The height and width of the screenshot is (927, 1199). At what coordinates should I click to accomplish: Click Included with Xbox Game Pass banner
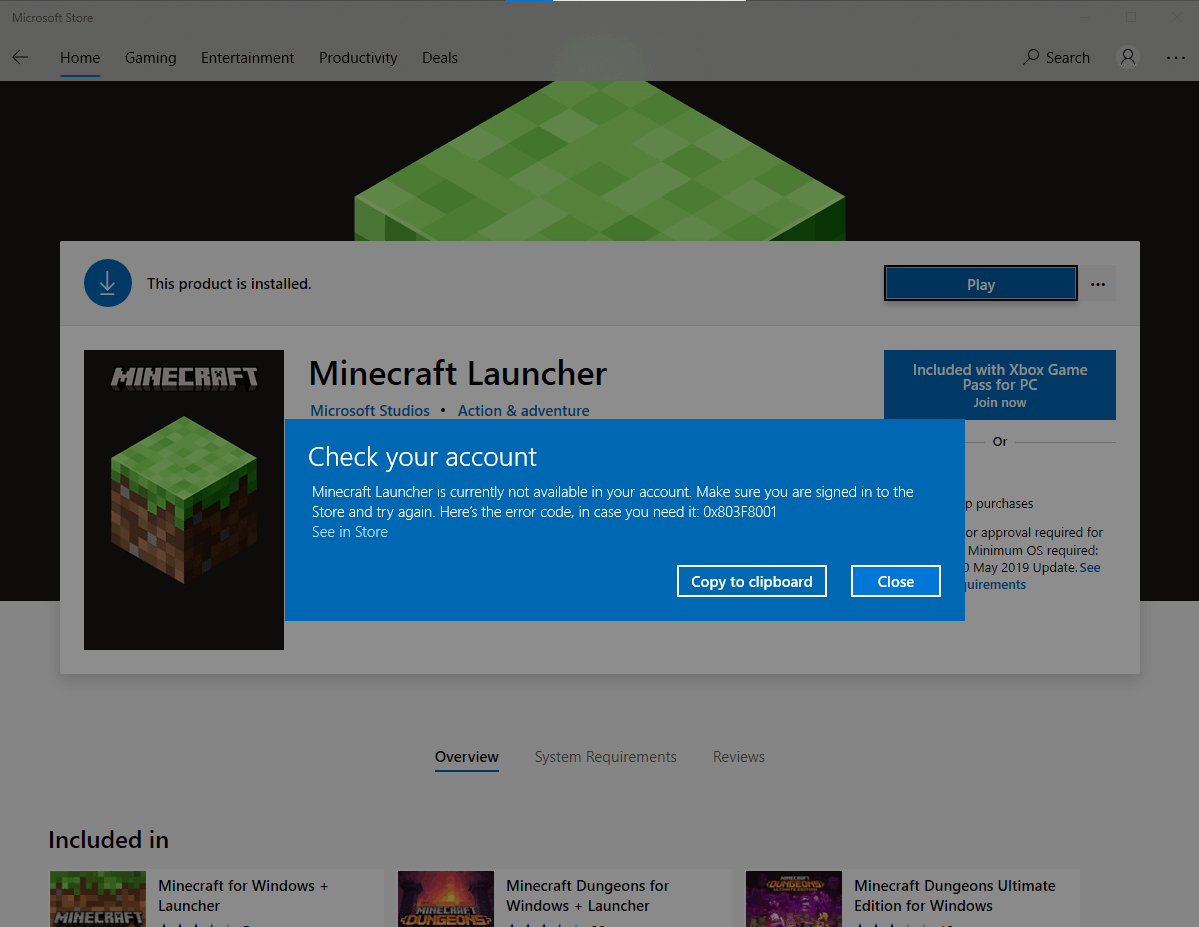click(999, 385)
